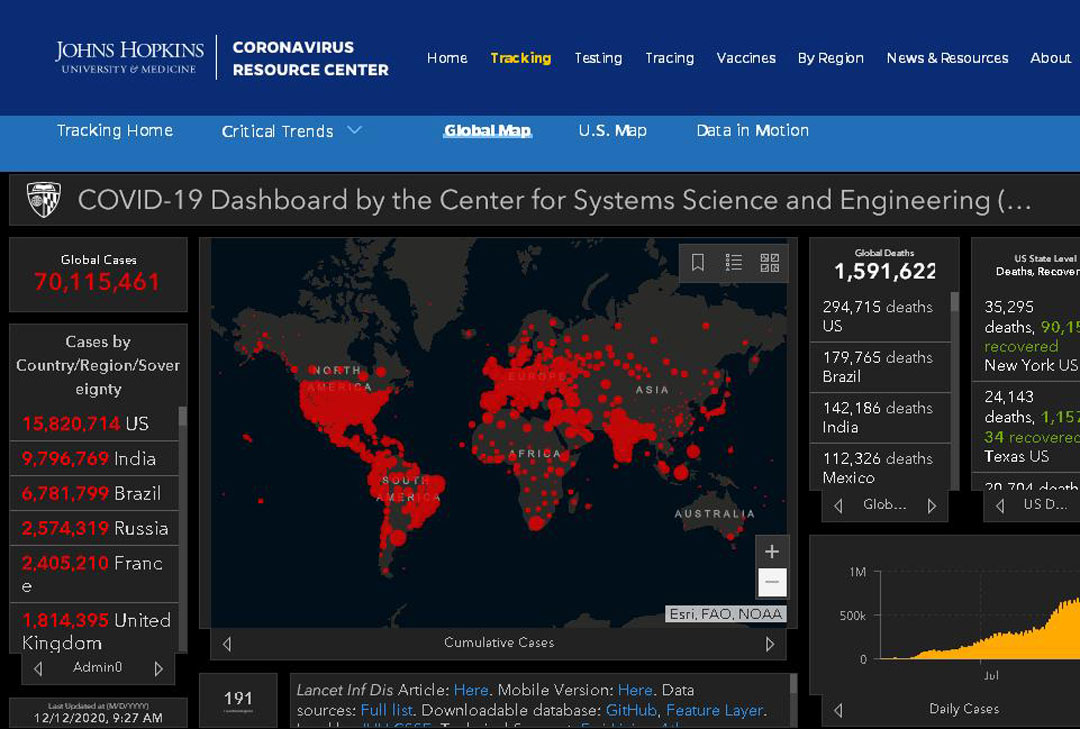The height and width of the screenshot is (729, 1080).
Task: Go to Tracking Home
Action: coord(115,130)
